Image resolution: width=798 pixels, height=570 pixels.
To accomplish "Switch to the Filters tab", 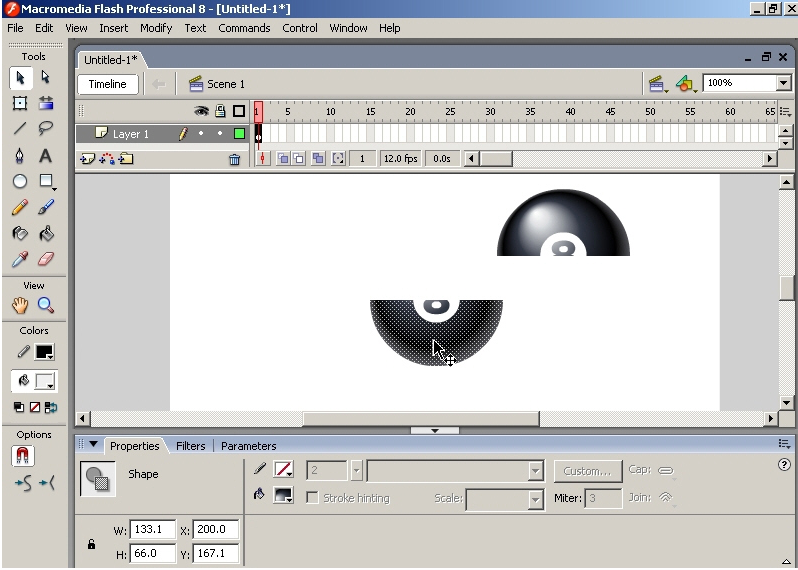I will click(x=190, y=446).
